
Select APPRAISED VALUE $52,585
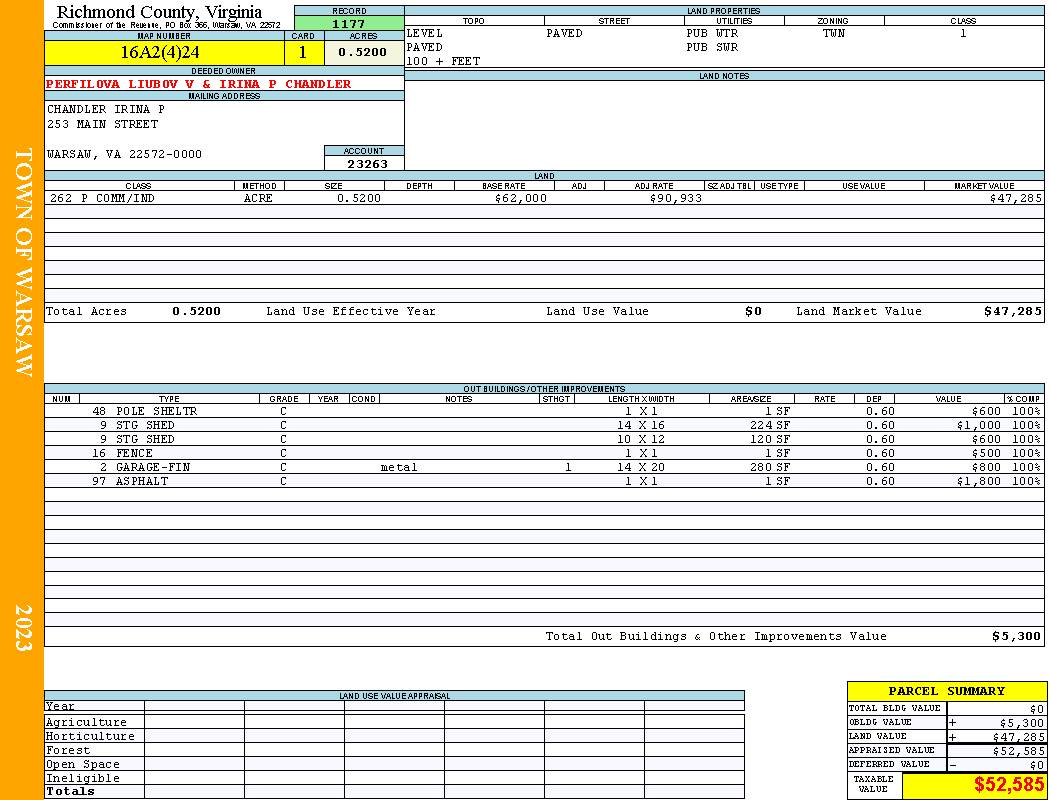(1018, 752)
